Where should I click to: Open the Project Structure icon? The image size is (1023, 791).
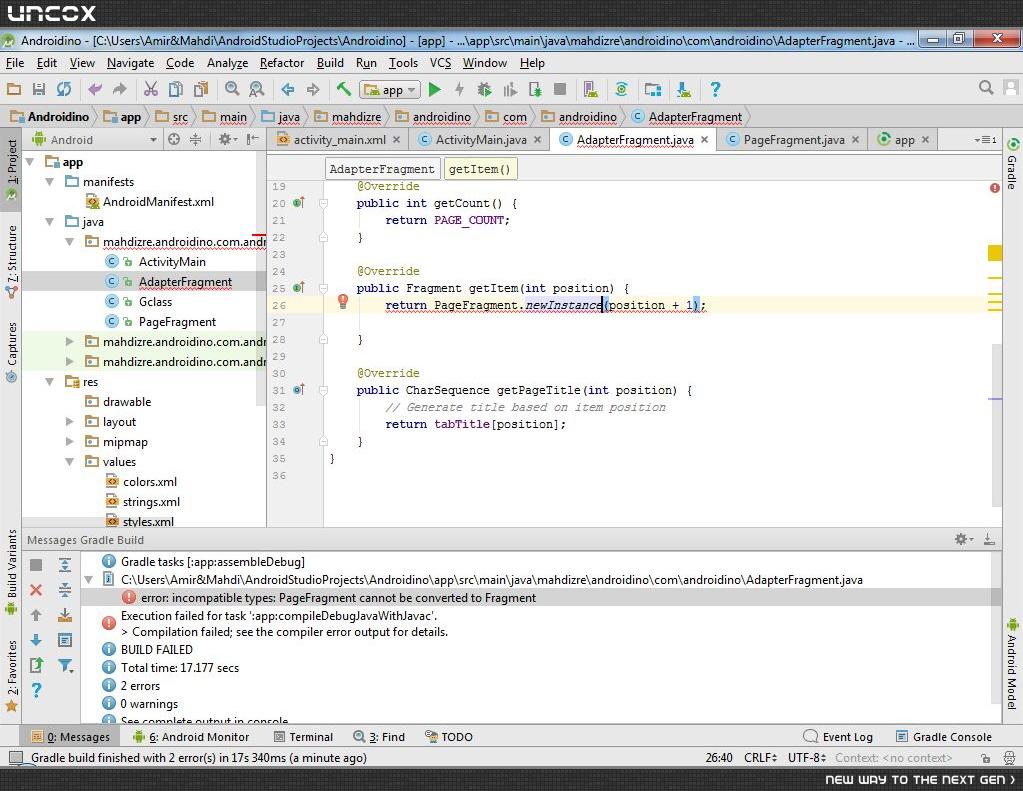point(653,89)
